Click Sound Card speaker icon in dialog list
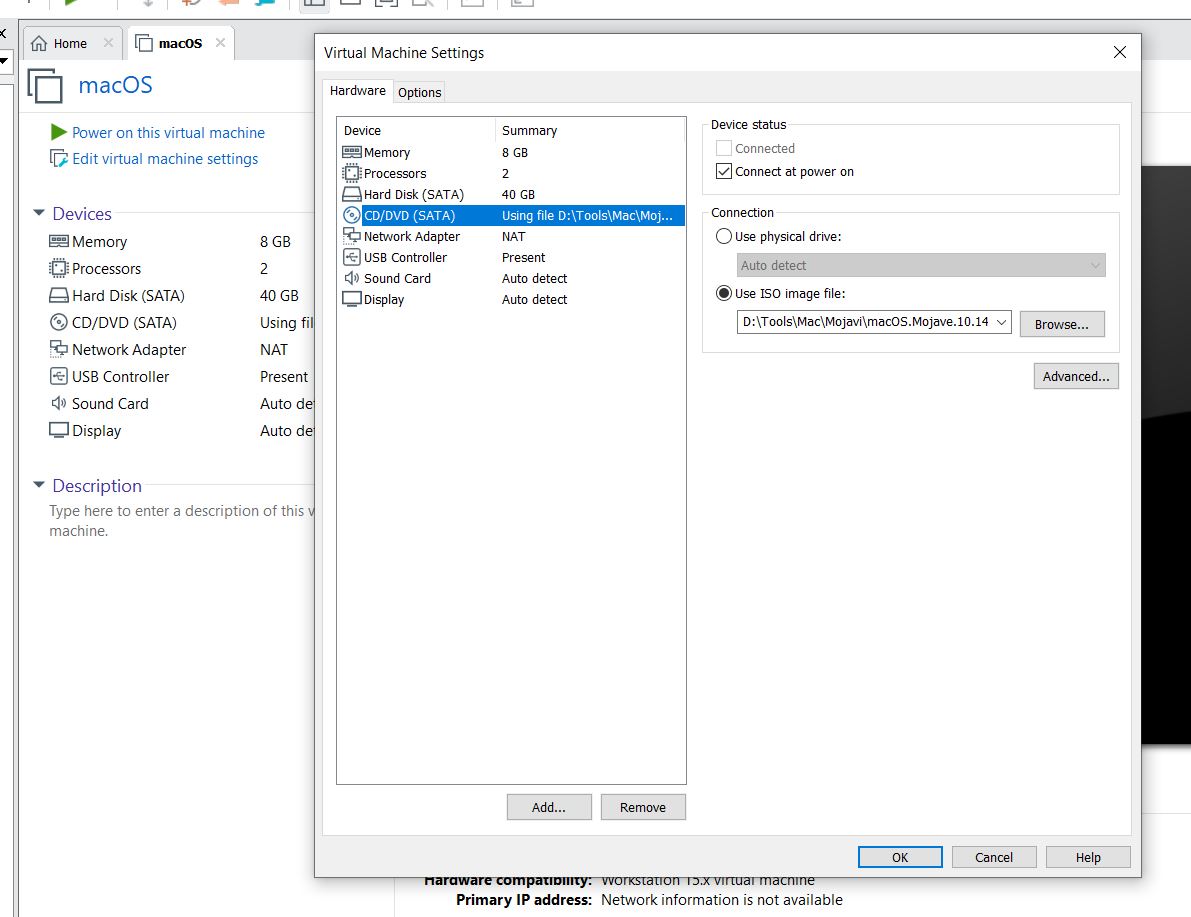Viewport: 1191px width, 917px height. pos(352,278)
